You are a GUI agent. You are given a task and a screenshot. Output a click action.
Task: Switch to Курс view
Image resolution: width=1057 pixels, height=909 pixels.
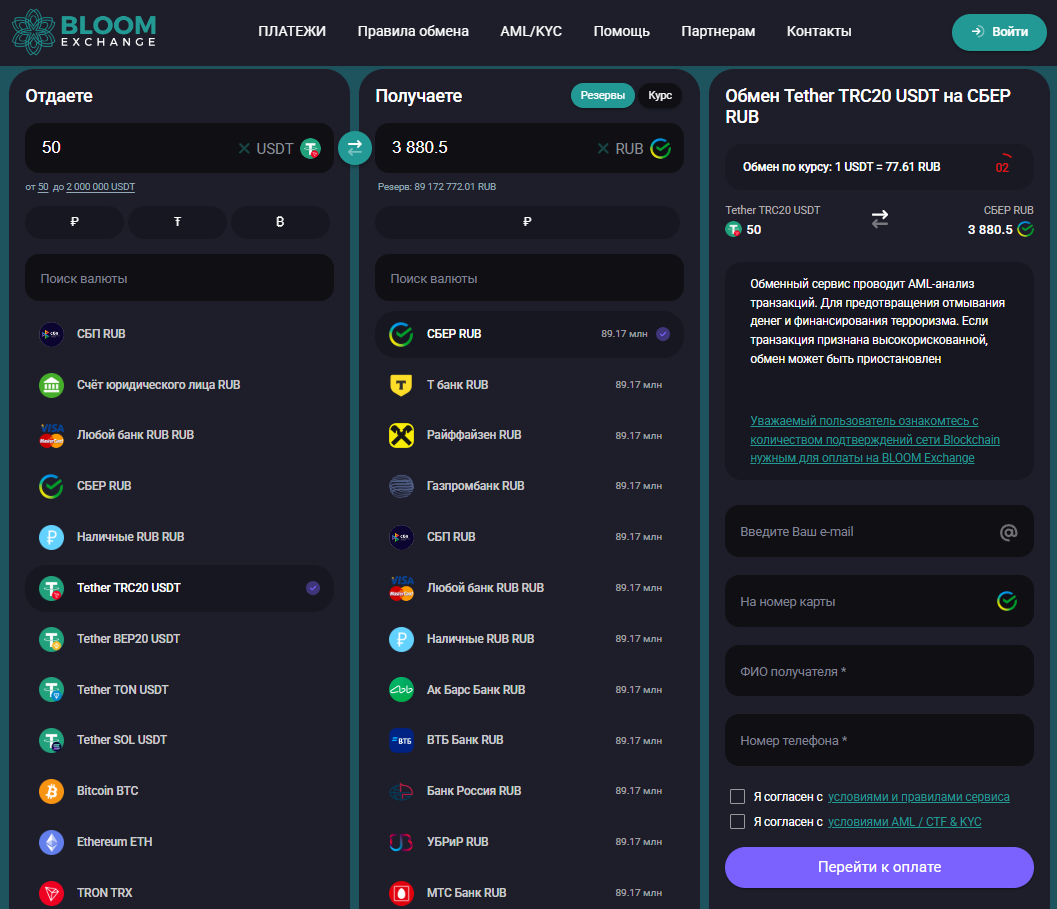point(660,96)
